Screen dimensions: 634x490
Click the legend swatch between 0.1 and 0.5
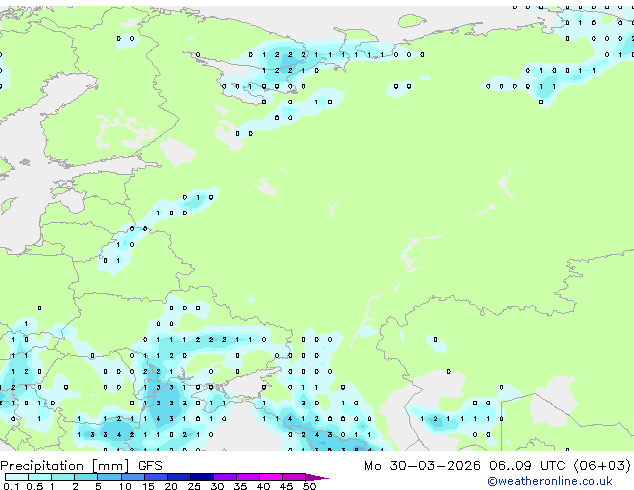pyautogui.click(x=17, y=477)
